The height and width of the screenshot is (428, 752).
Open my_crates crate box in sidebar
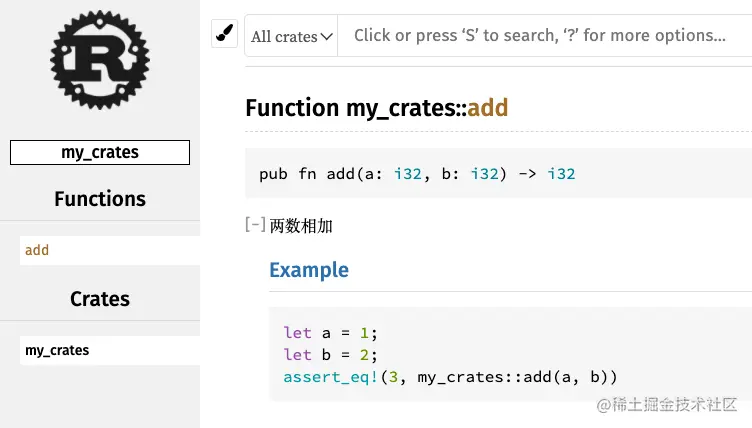(100, 153)
